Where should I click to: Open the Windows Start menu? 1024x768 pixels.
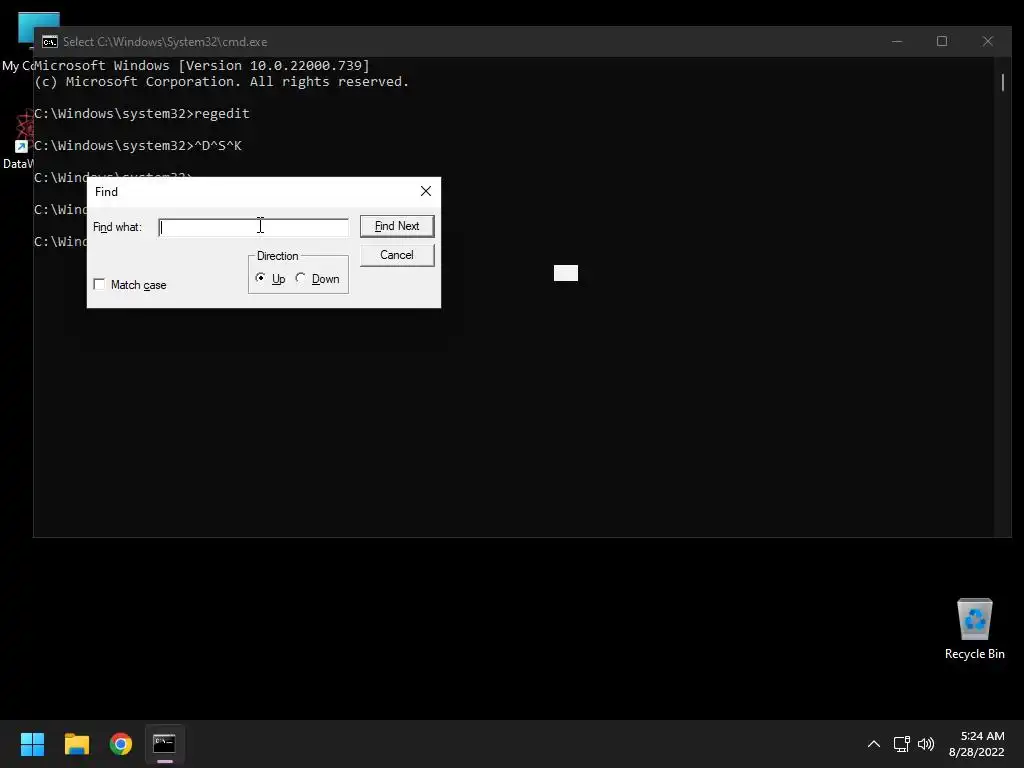pyautogui.click(x=32, y=744)
